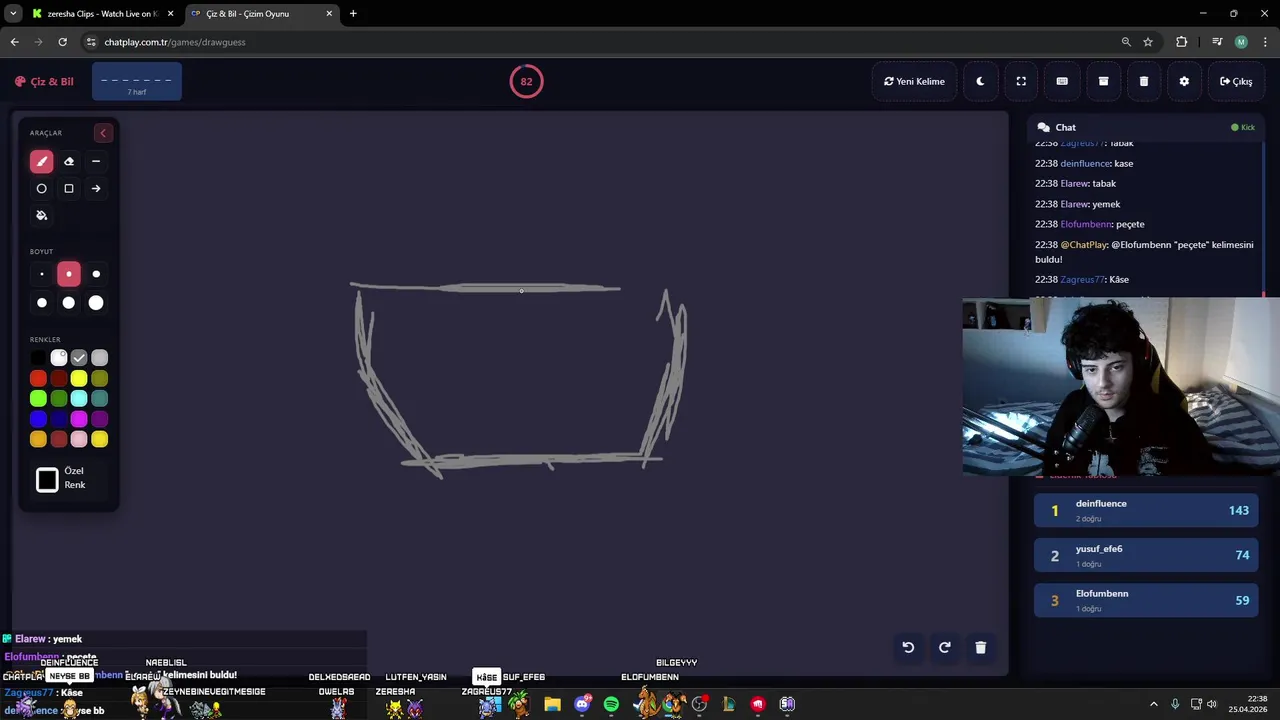
Task: Pick the magenta color swatch
Action: 79,419
